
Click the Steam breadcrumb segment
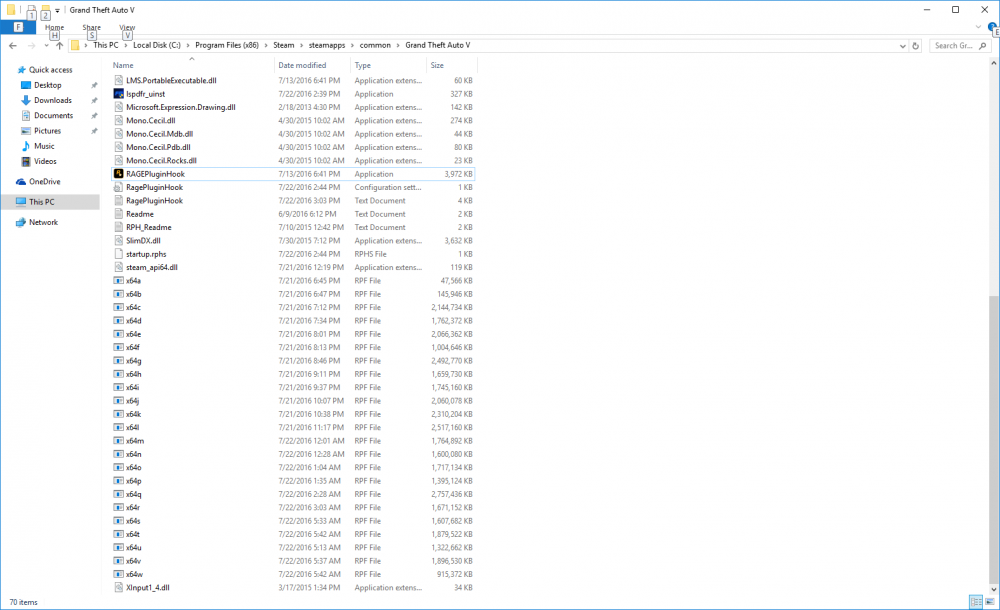tap(284, 45)
